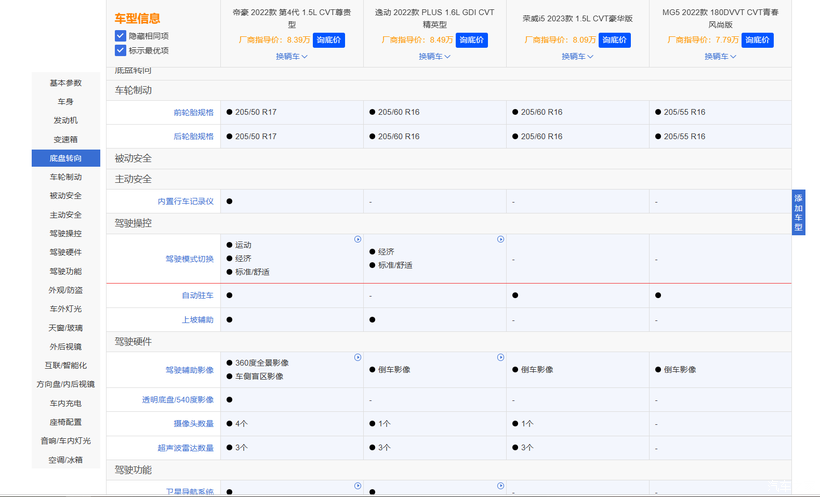Play video icon in 逸动 卫星导航系统 cell
This screenshot has width=820, height=497.
pyautogui.click(x=500, y=485)
